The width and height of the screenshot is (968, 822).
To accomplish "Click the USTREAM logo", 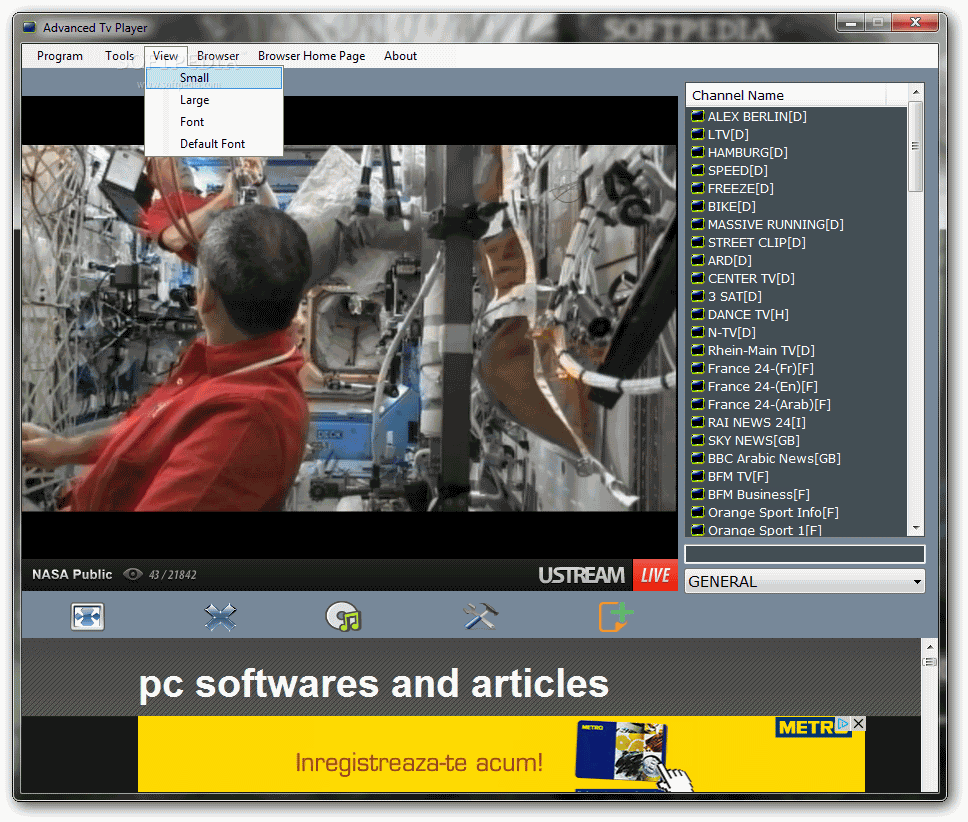I will (x=582, y=575).
